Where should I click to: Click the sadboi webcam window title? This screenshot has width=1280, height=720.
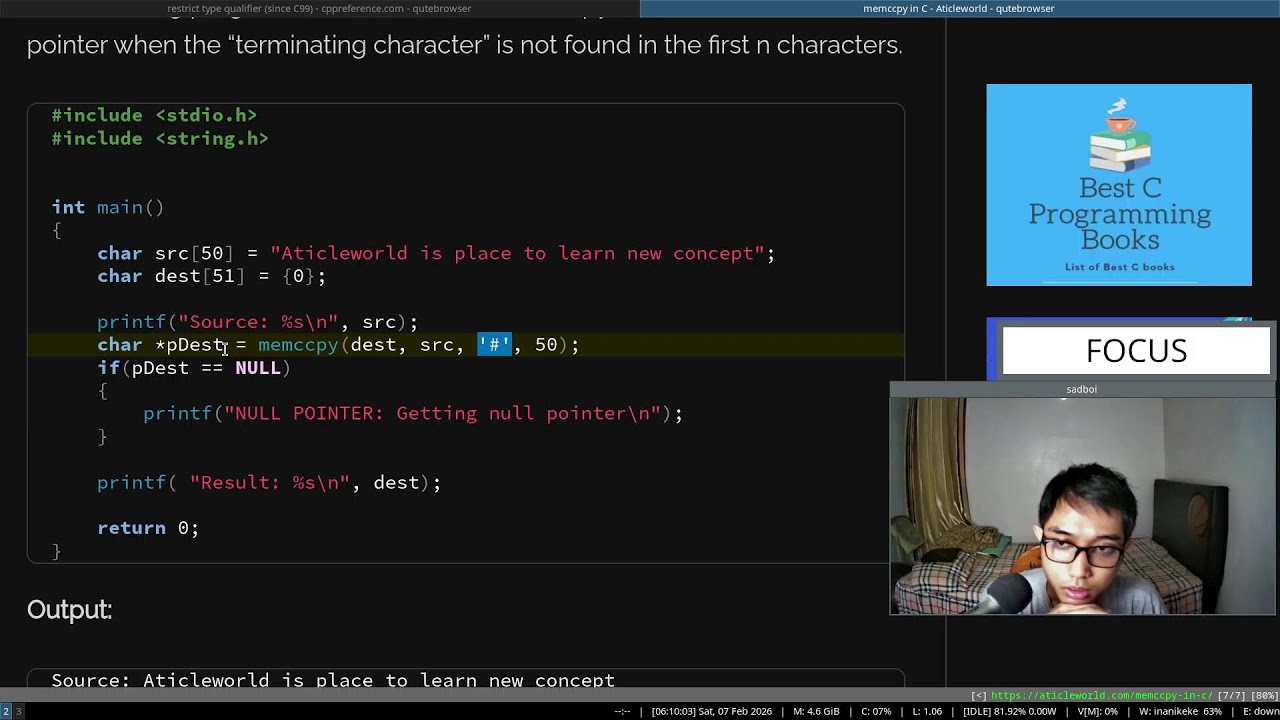(x=1082, y=389)
